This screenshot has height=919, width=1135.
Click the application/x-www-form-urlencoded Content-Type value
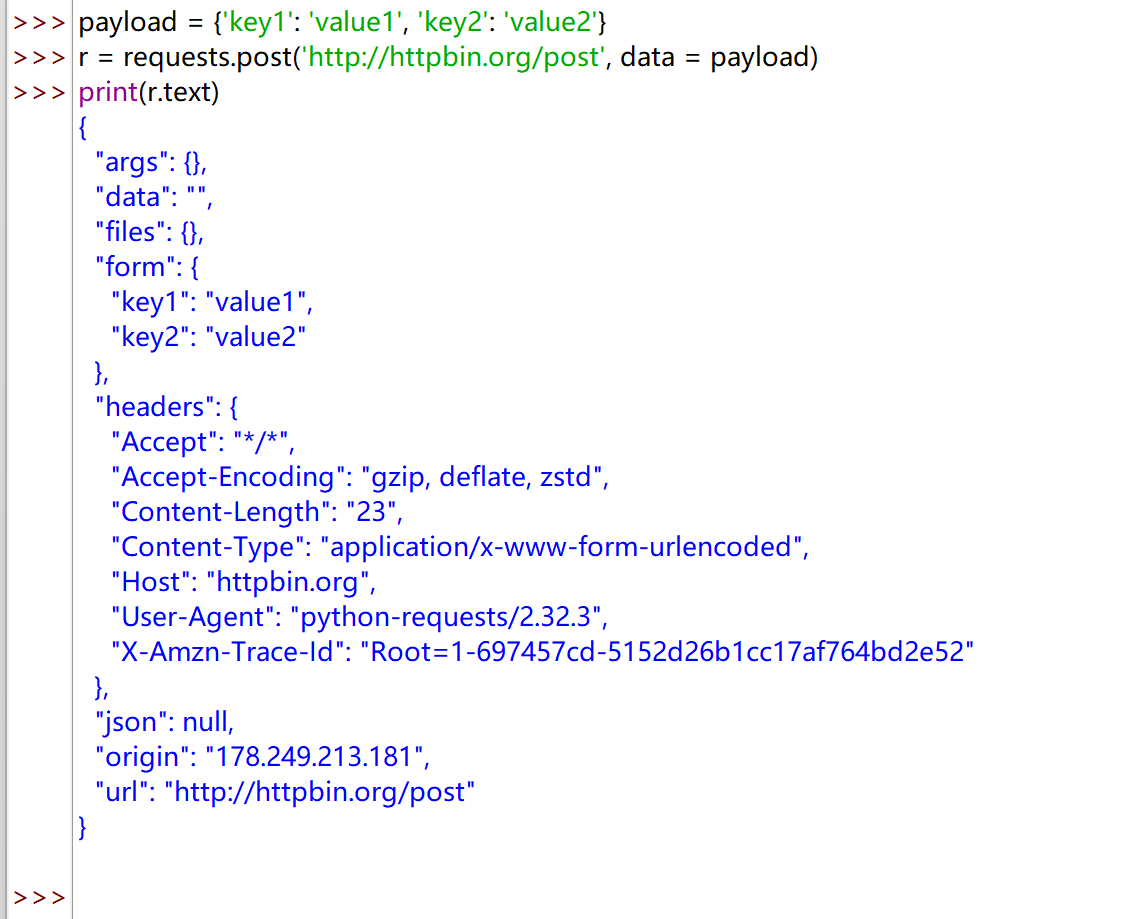[x=567, y=548]
